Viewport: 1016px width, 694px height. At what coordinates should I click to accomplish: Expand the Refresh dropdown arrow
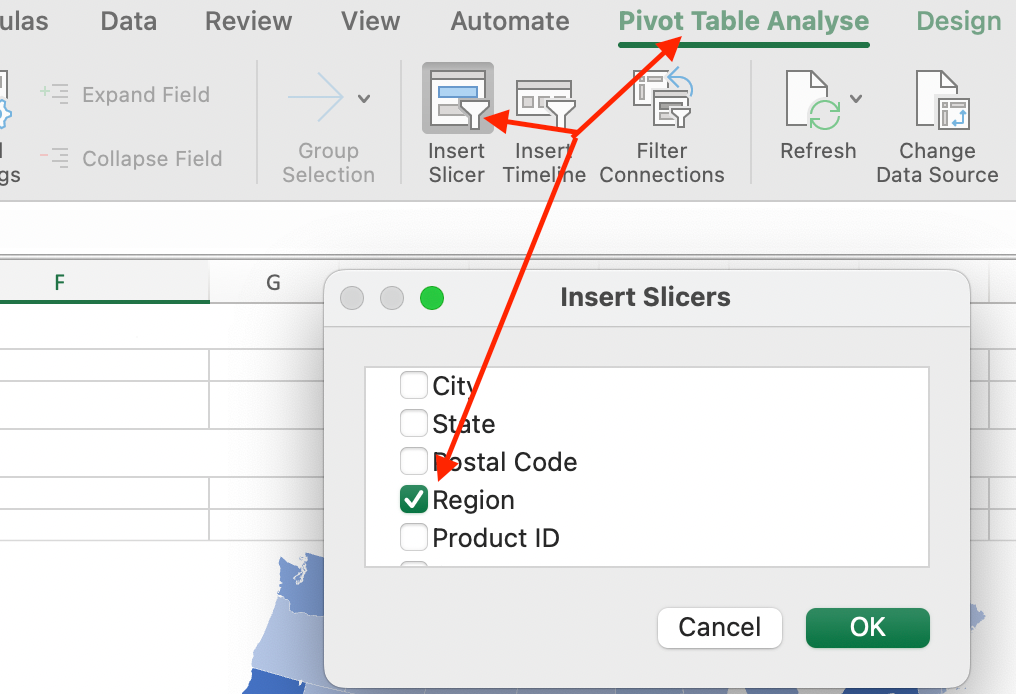(856, 98)
